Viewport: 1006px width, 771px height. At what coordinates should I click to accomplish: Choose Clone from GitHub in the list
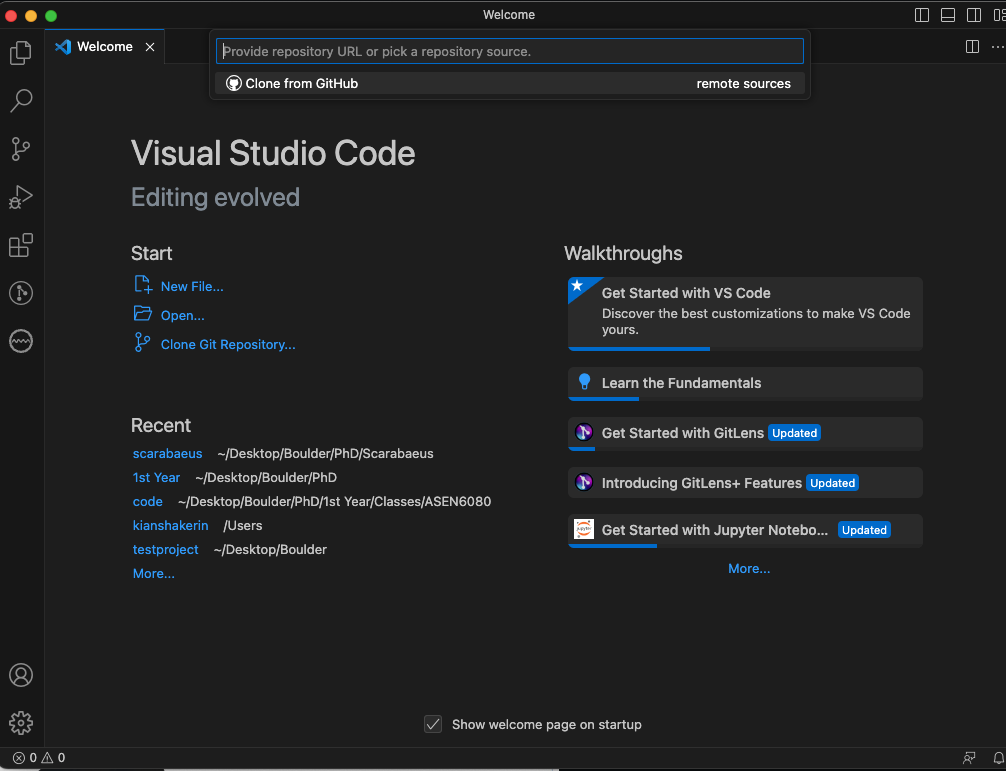(509, 83)
